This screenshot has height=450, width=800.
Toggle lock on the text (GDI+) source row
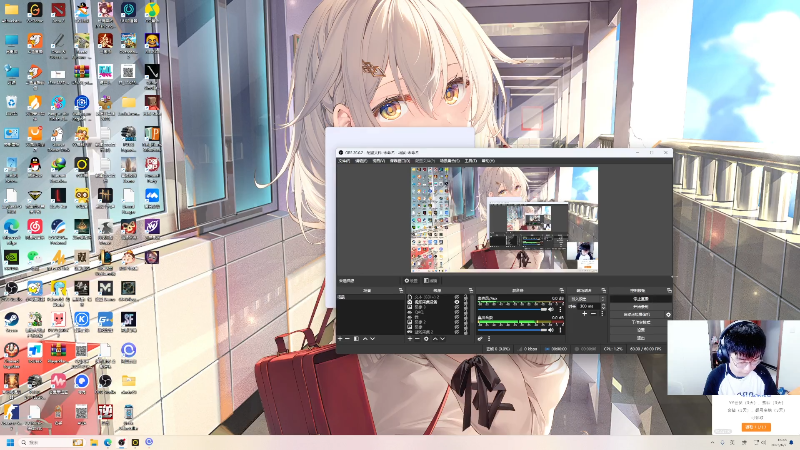click(x=466, y=297)
